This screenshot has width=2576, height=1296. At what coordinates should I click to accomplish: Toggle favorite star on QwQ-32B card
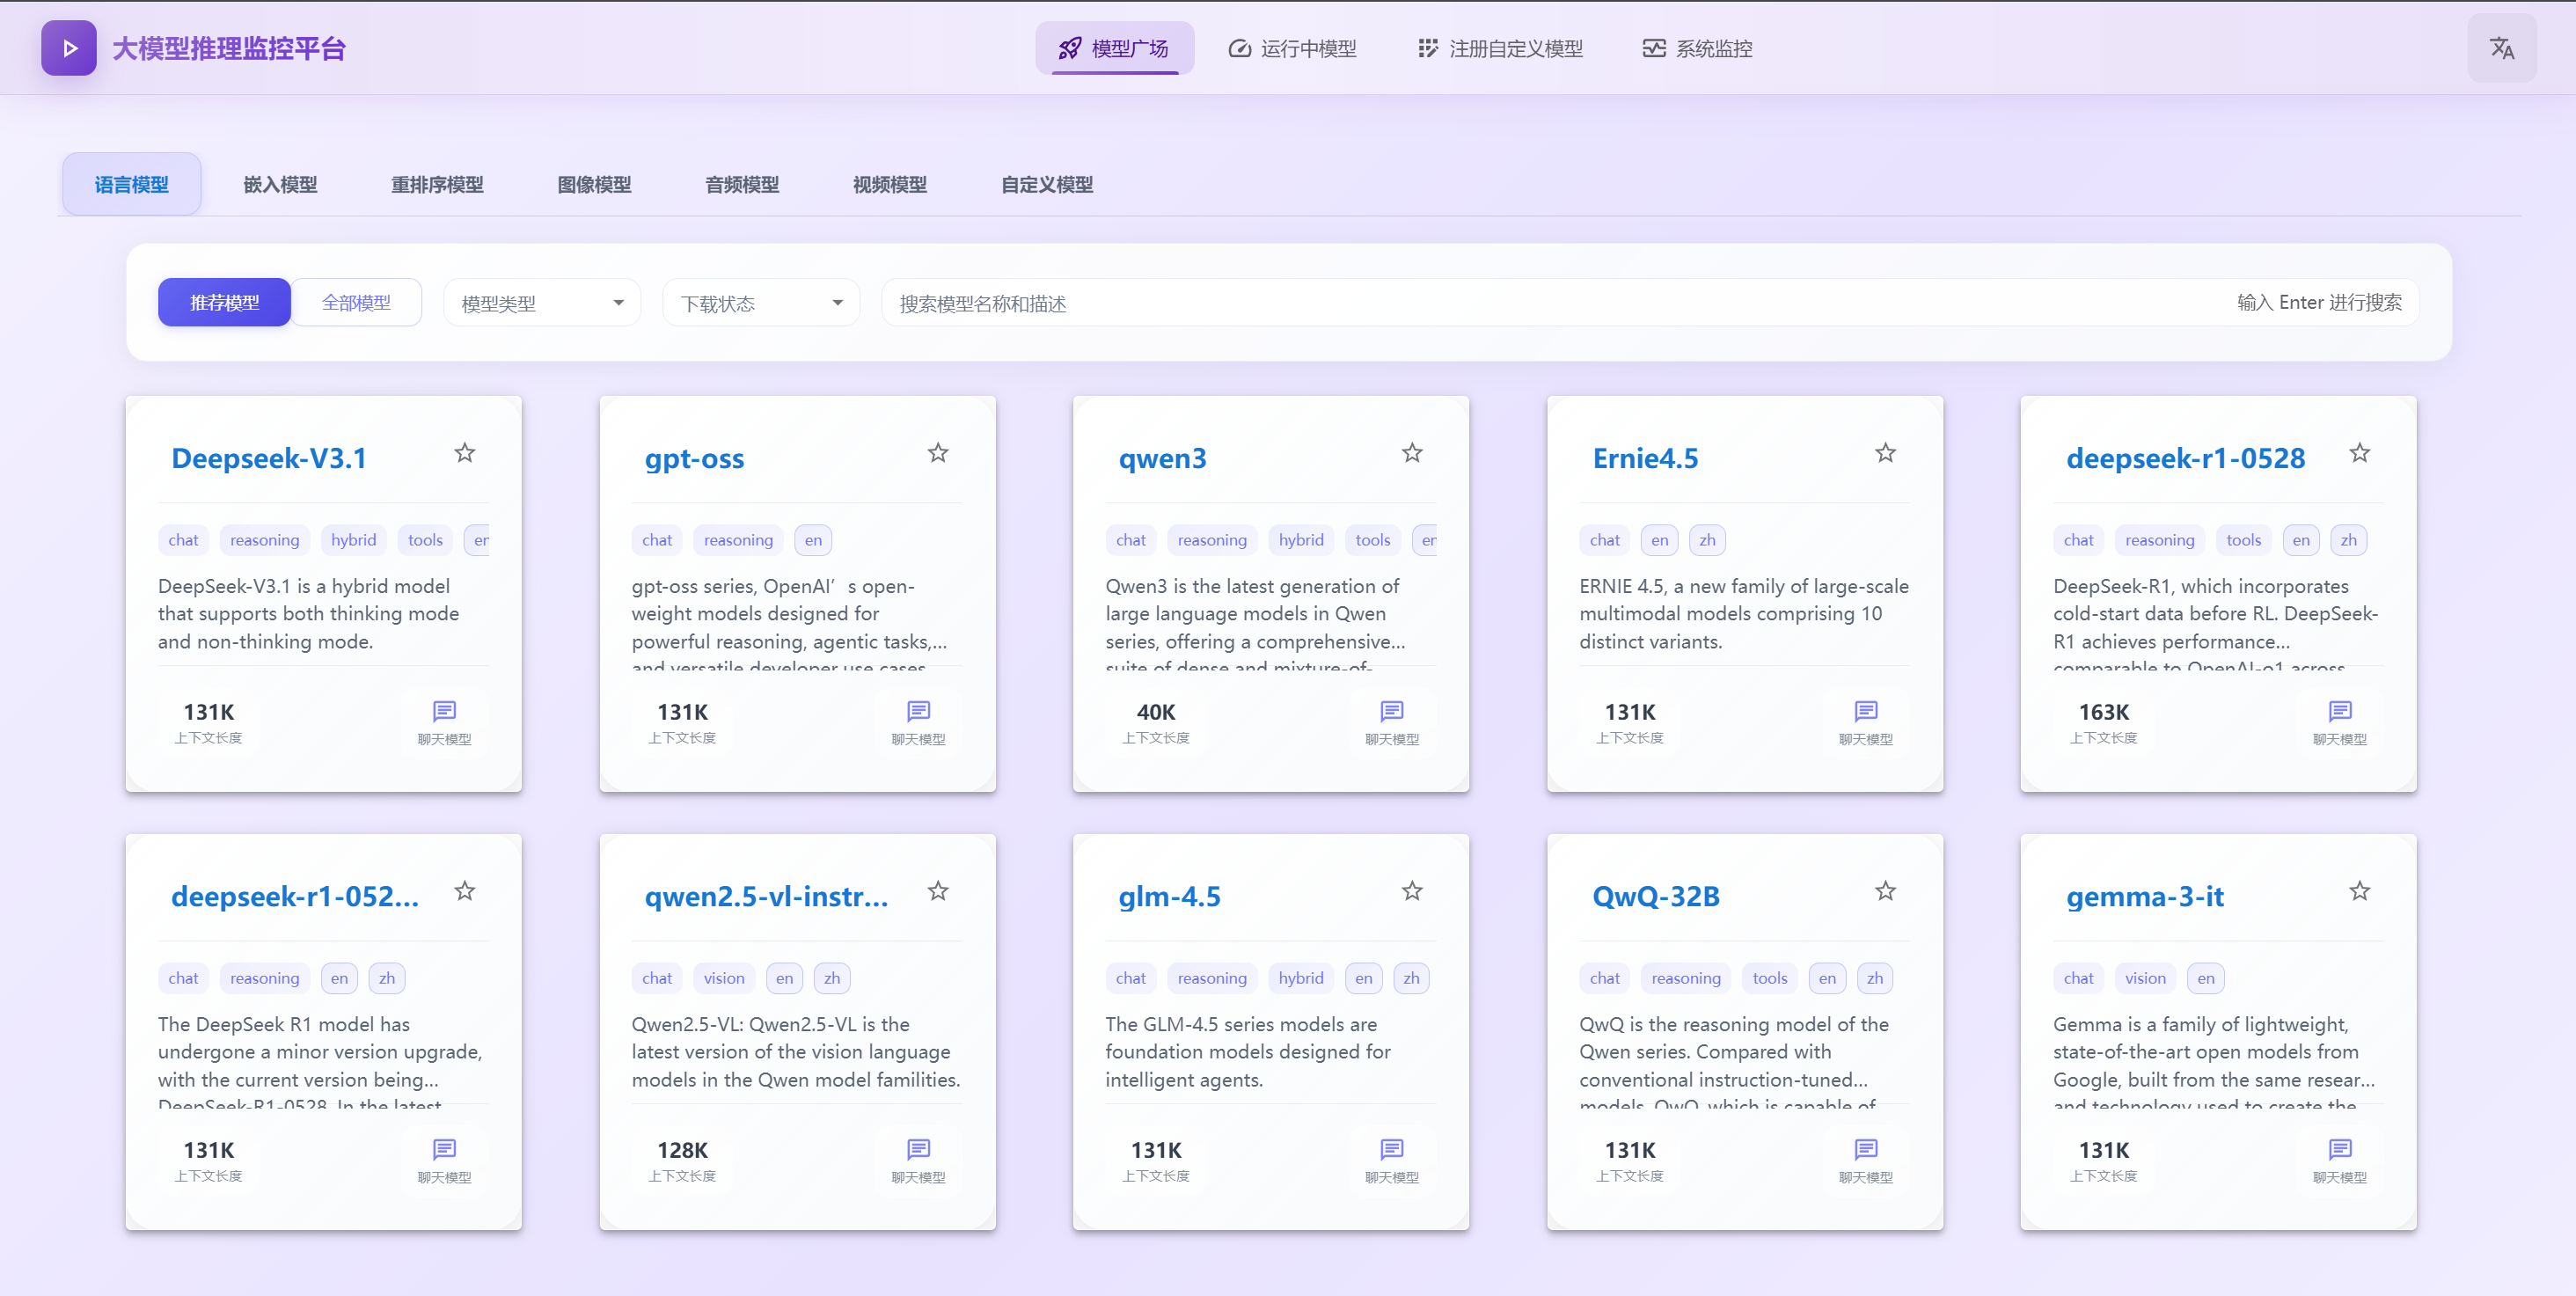pos(1885,891)
